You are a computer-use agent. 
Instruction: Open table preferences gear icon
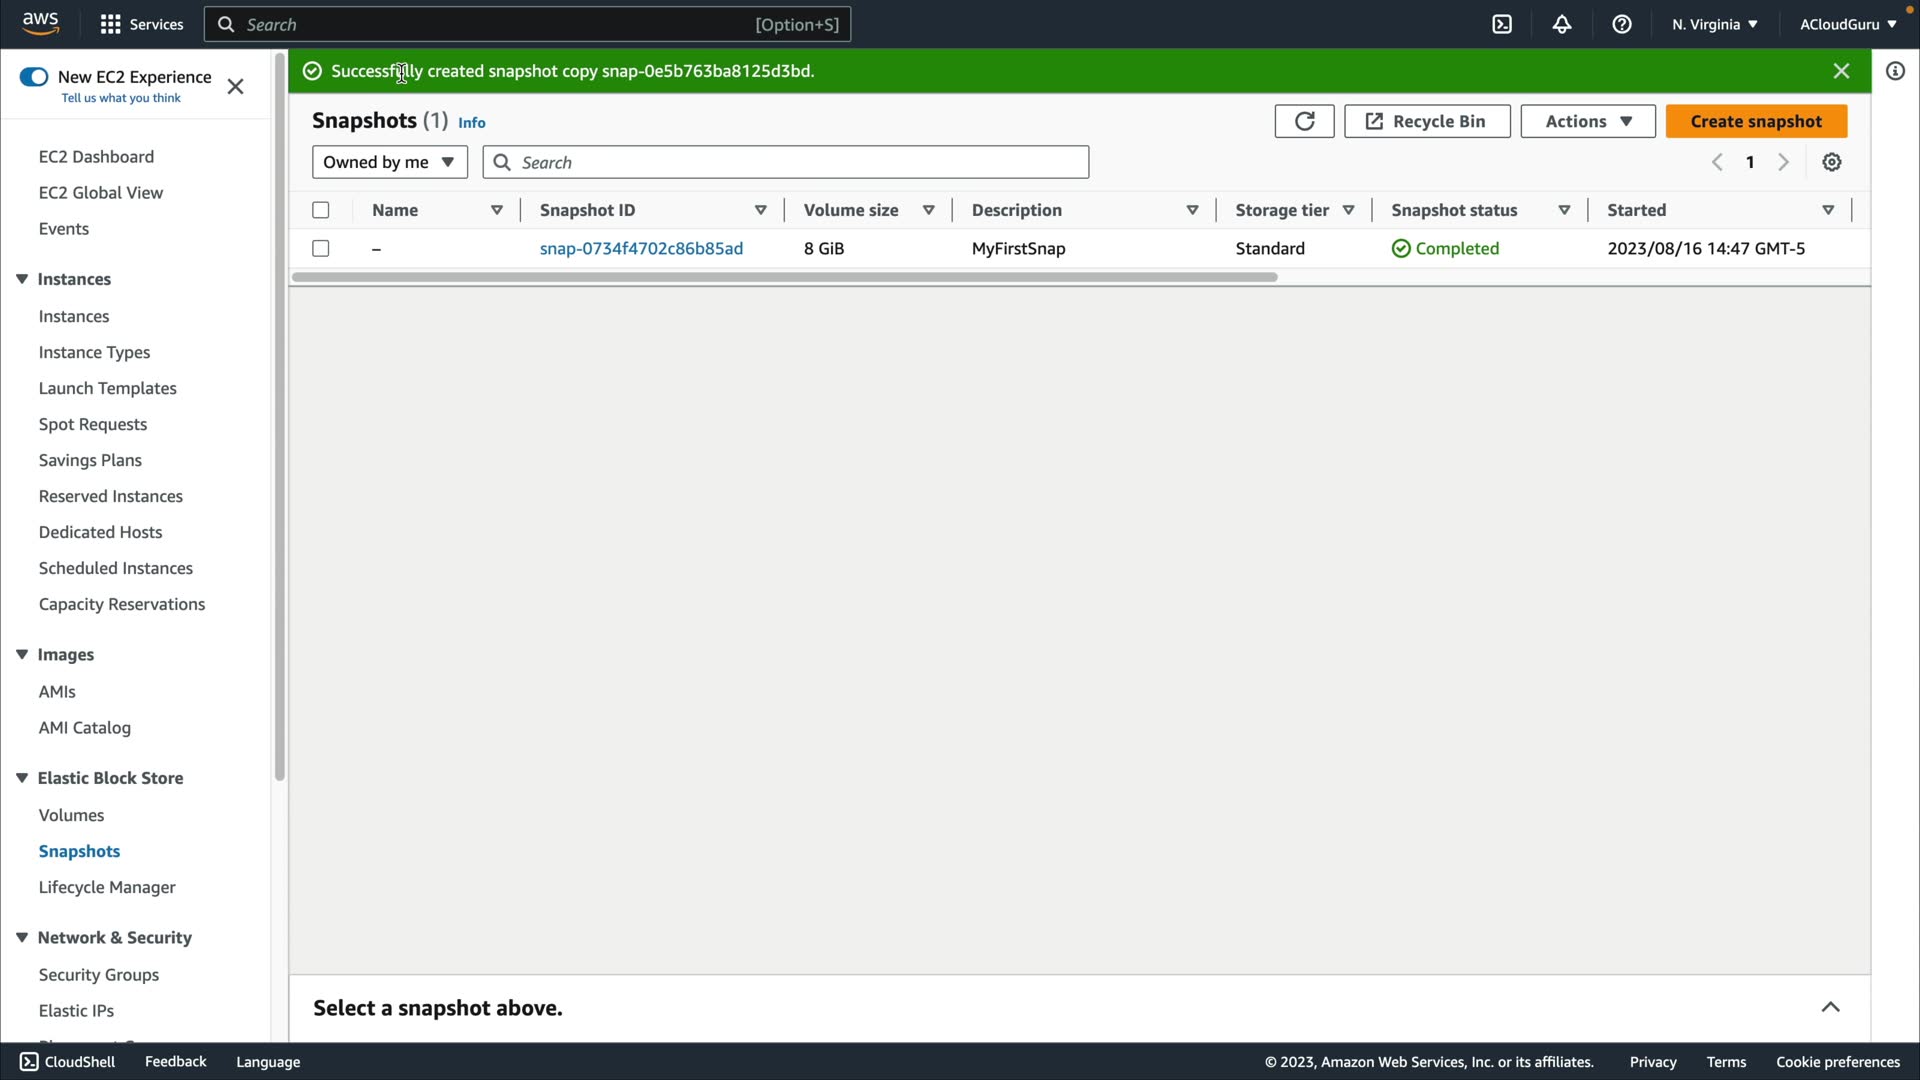coord(1832,162)
